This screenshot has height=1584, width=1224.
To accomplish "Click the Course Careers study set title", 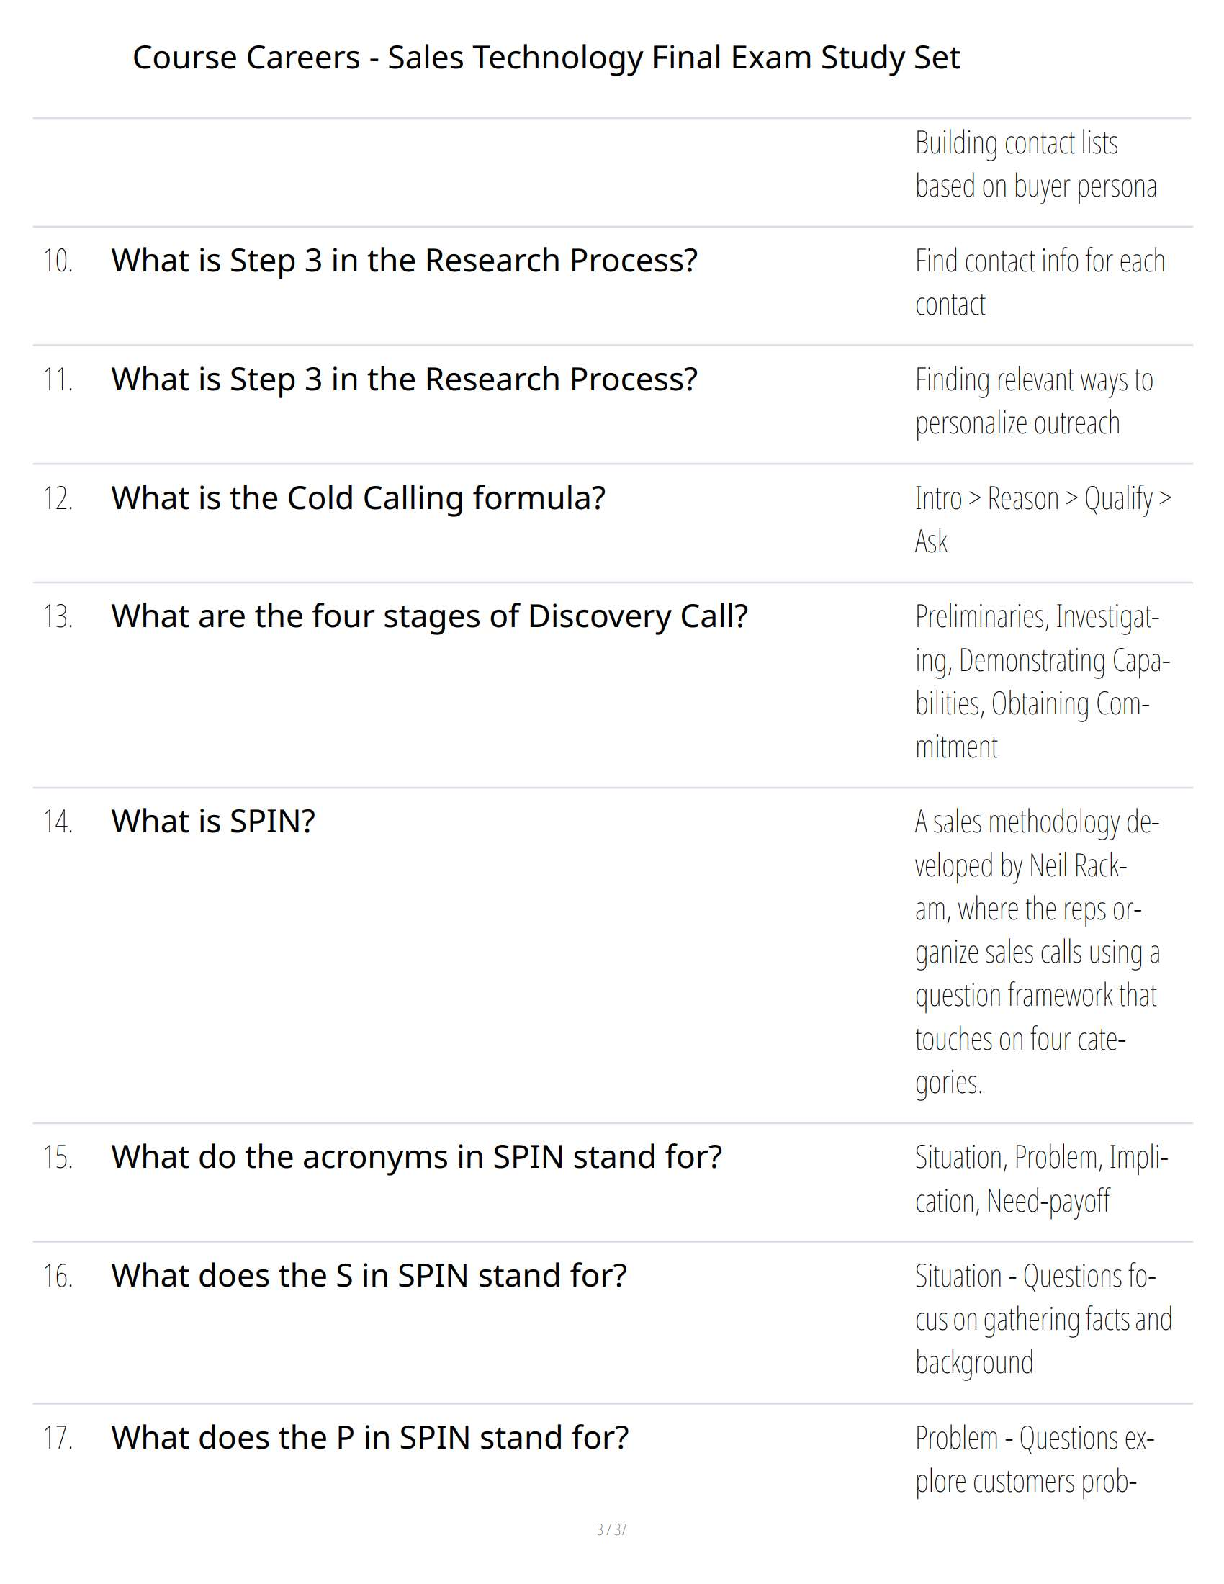I will click(546, 58).
